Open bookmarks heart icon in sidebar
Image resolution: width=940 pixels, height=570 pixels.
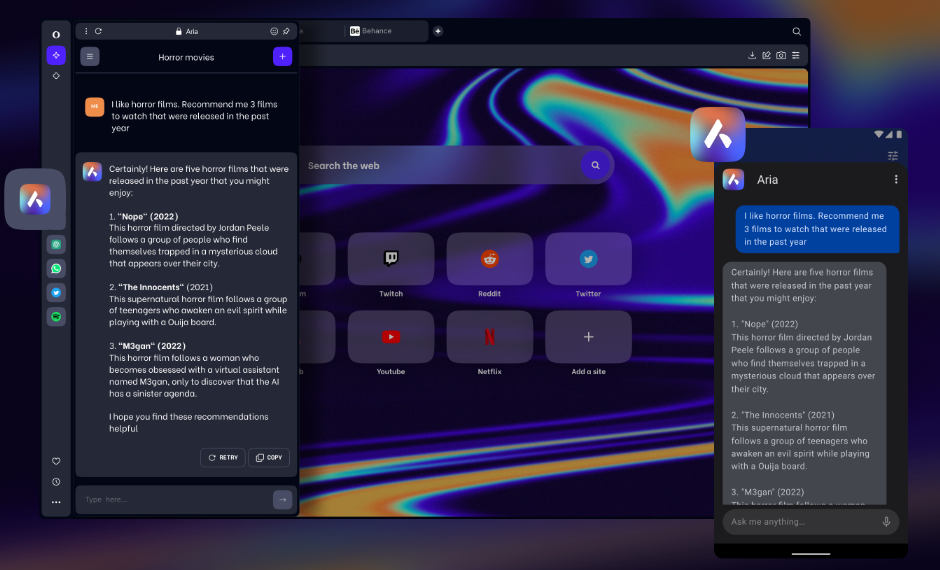pos(56,461)
